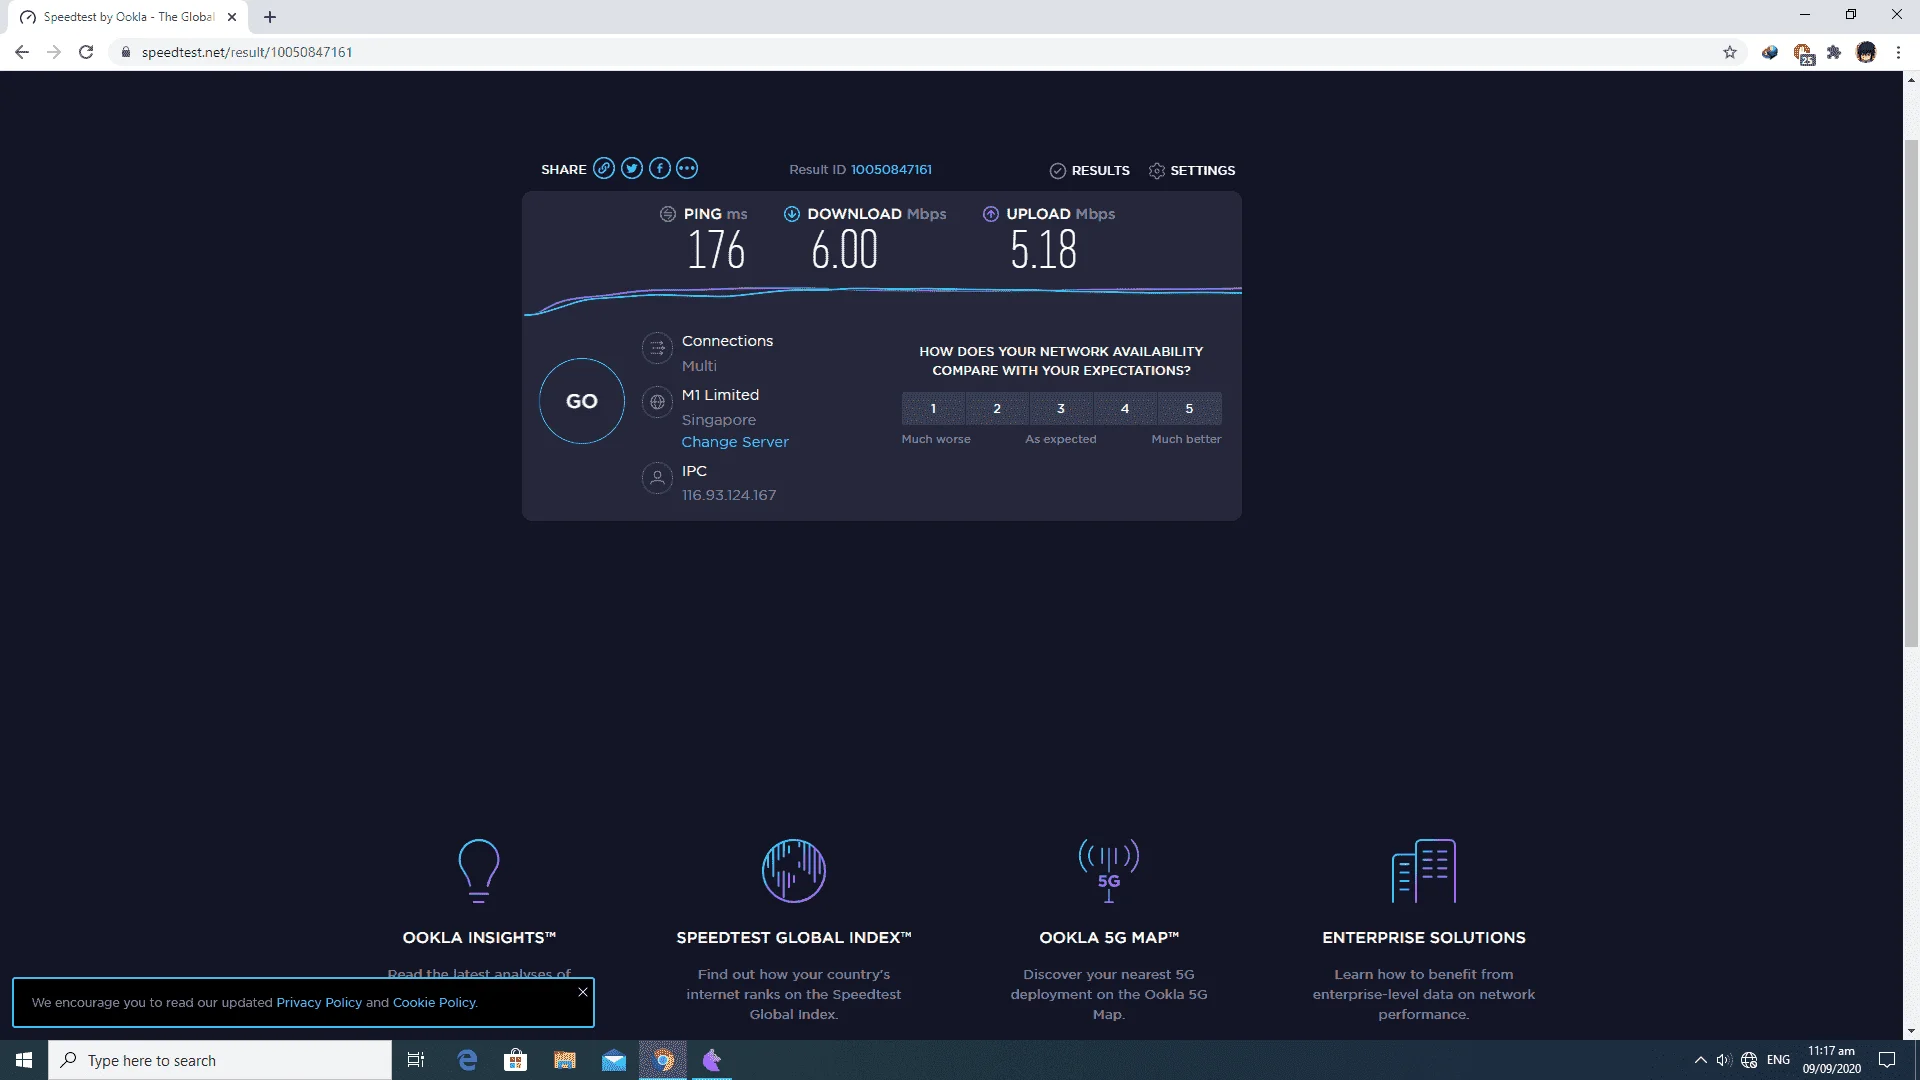Open Mail app from taskbar
This screenshot has width=1920, height=1080.
(614, 1060)
